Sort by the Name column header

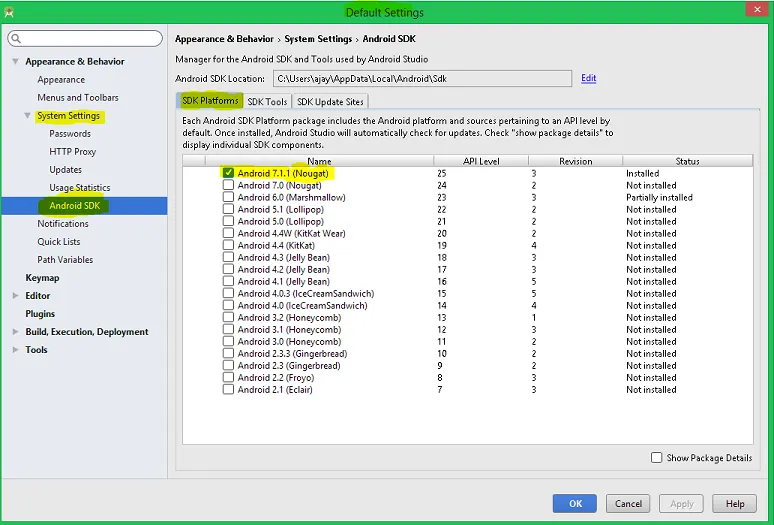[x=319, y=161]
